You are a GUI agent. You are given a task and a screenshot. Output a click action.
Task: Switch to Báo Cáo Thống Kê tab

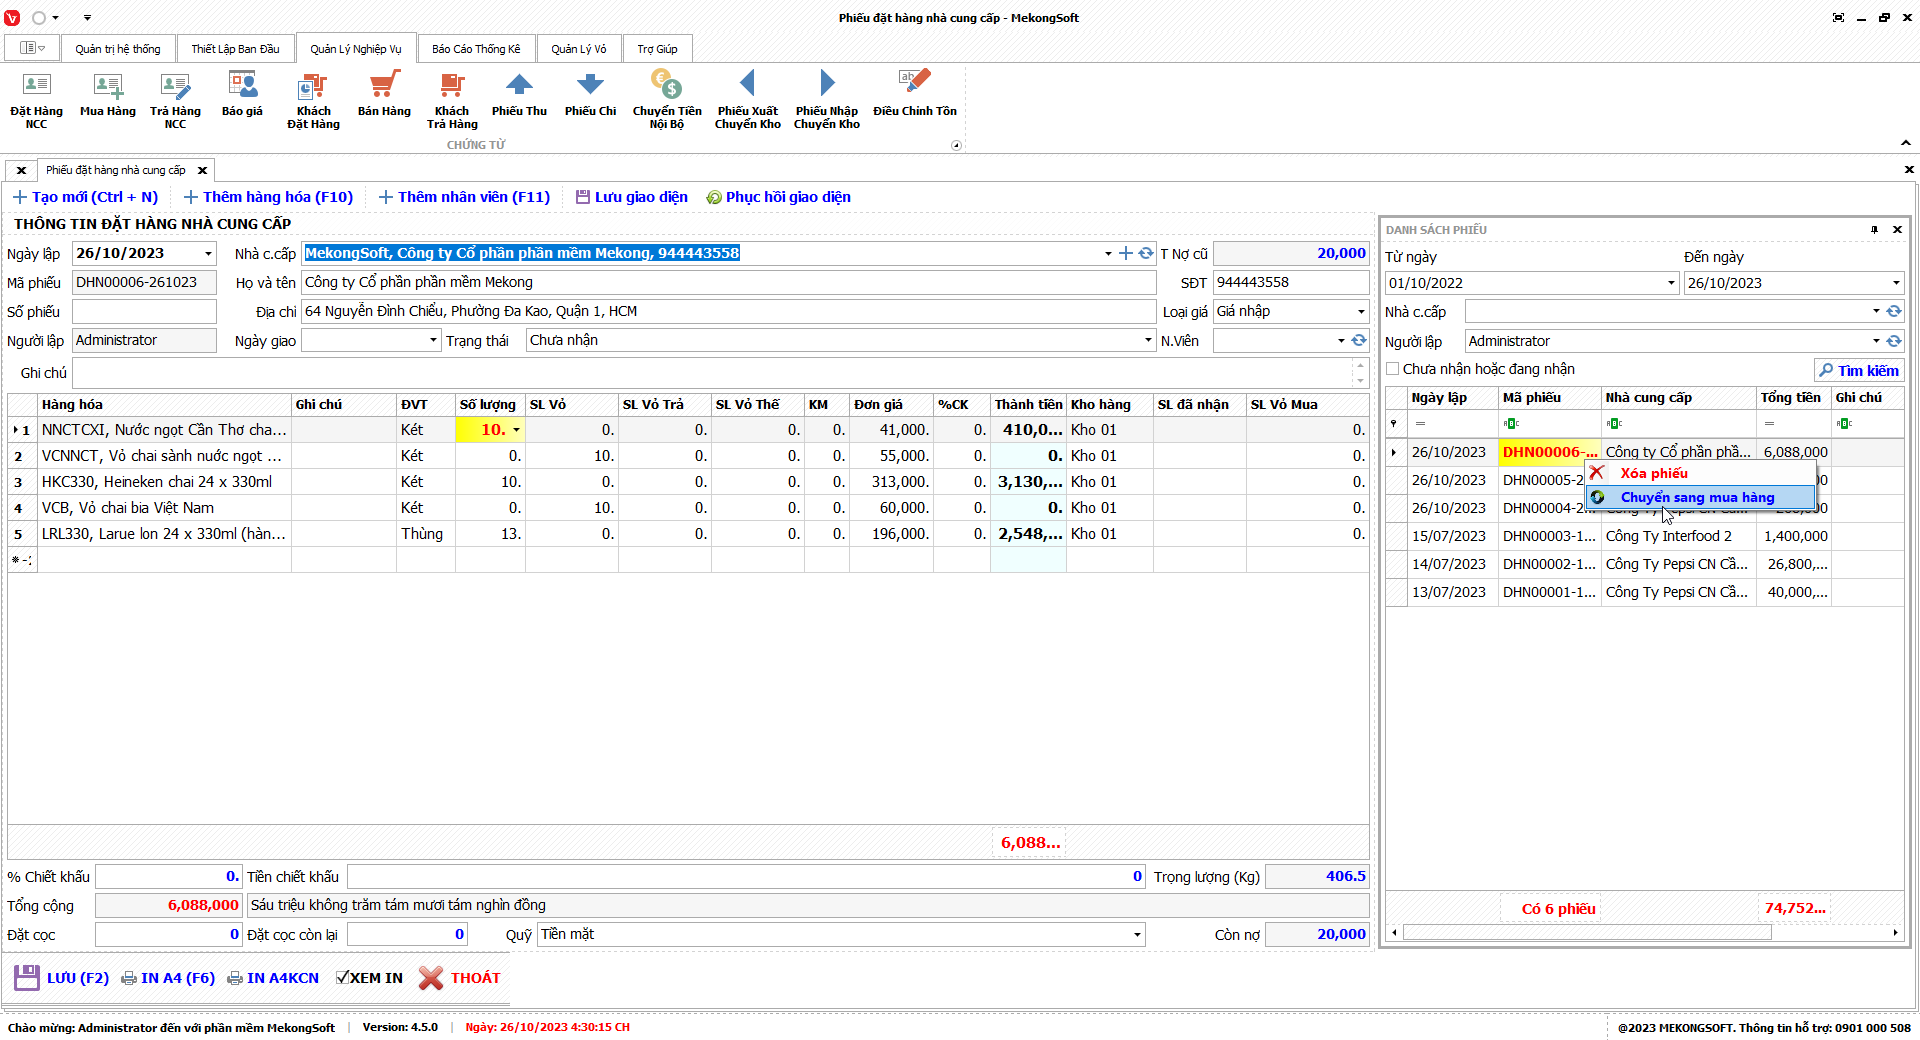tap(476, 49)
